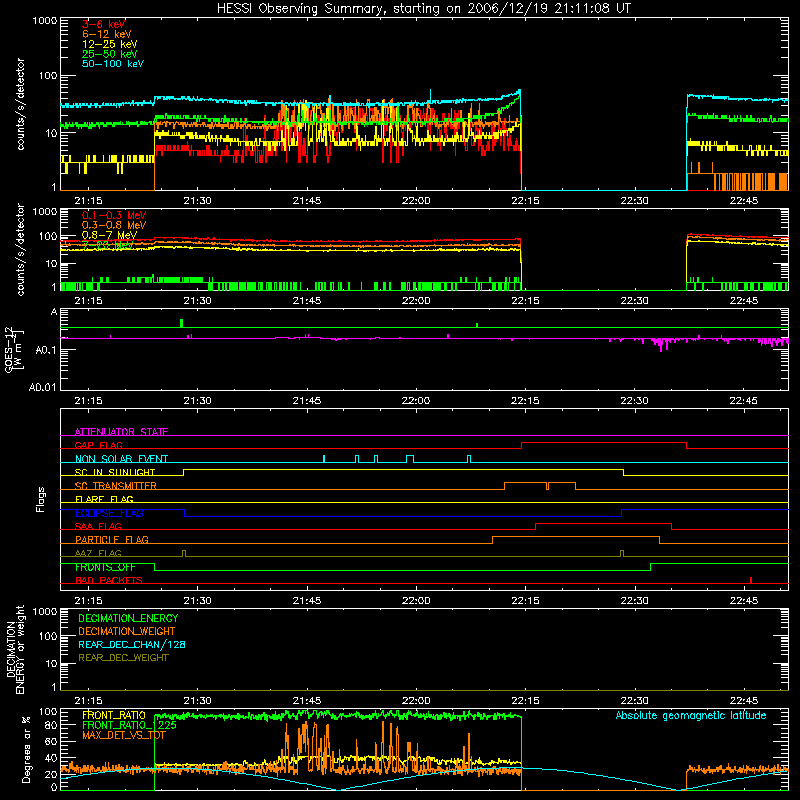Click the HESSI Observing Summary title
Viewport: 800px width, 800px height.
[424, 8]
